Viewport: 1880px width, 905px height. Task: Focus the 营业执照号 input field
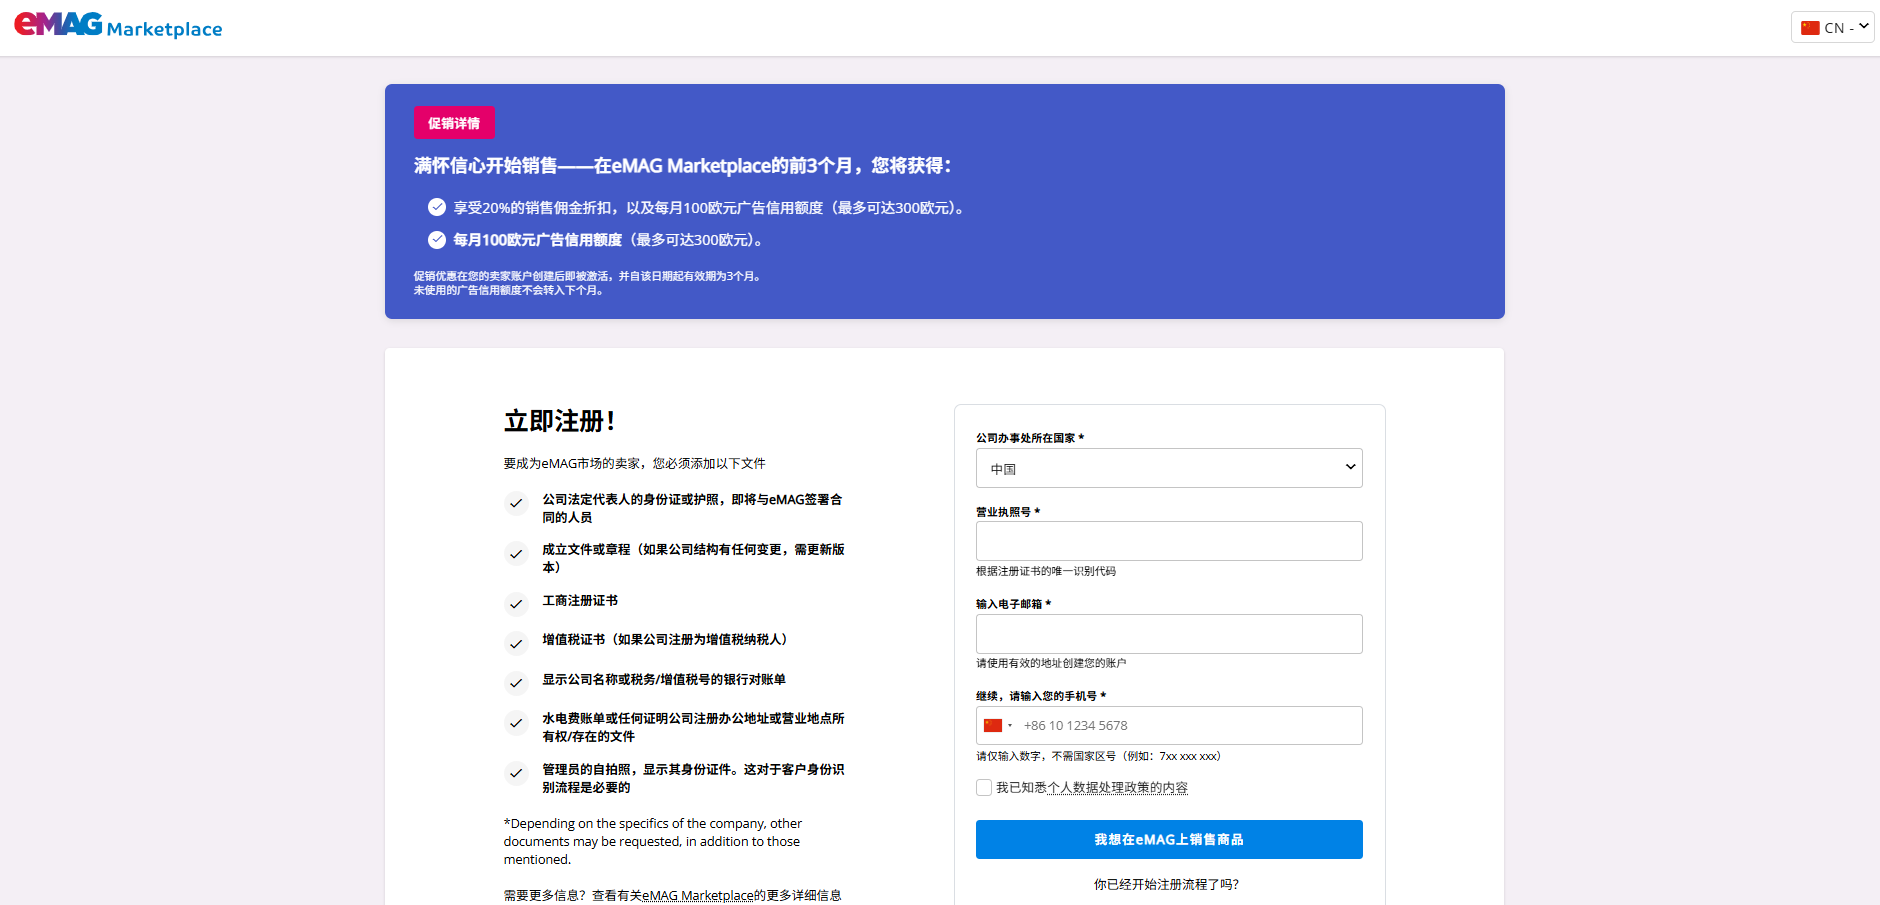[x=1169, y=541]
